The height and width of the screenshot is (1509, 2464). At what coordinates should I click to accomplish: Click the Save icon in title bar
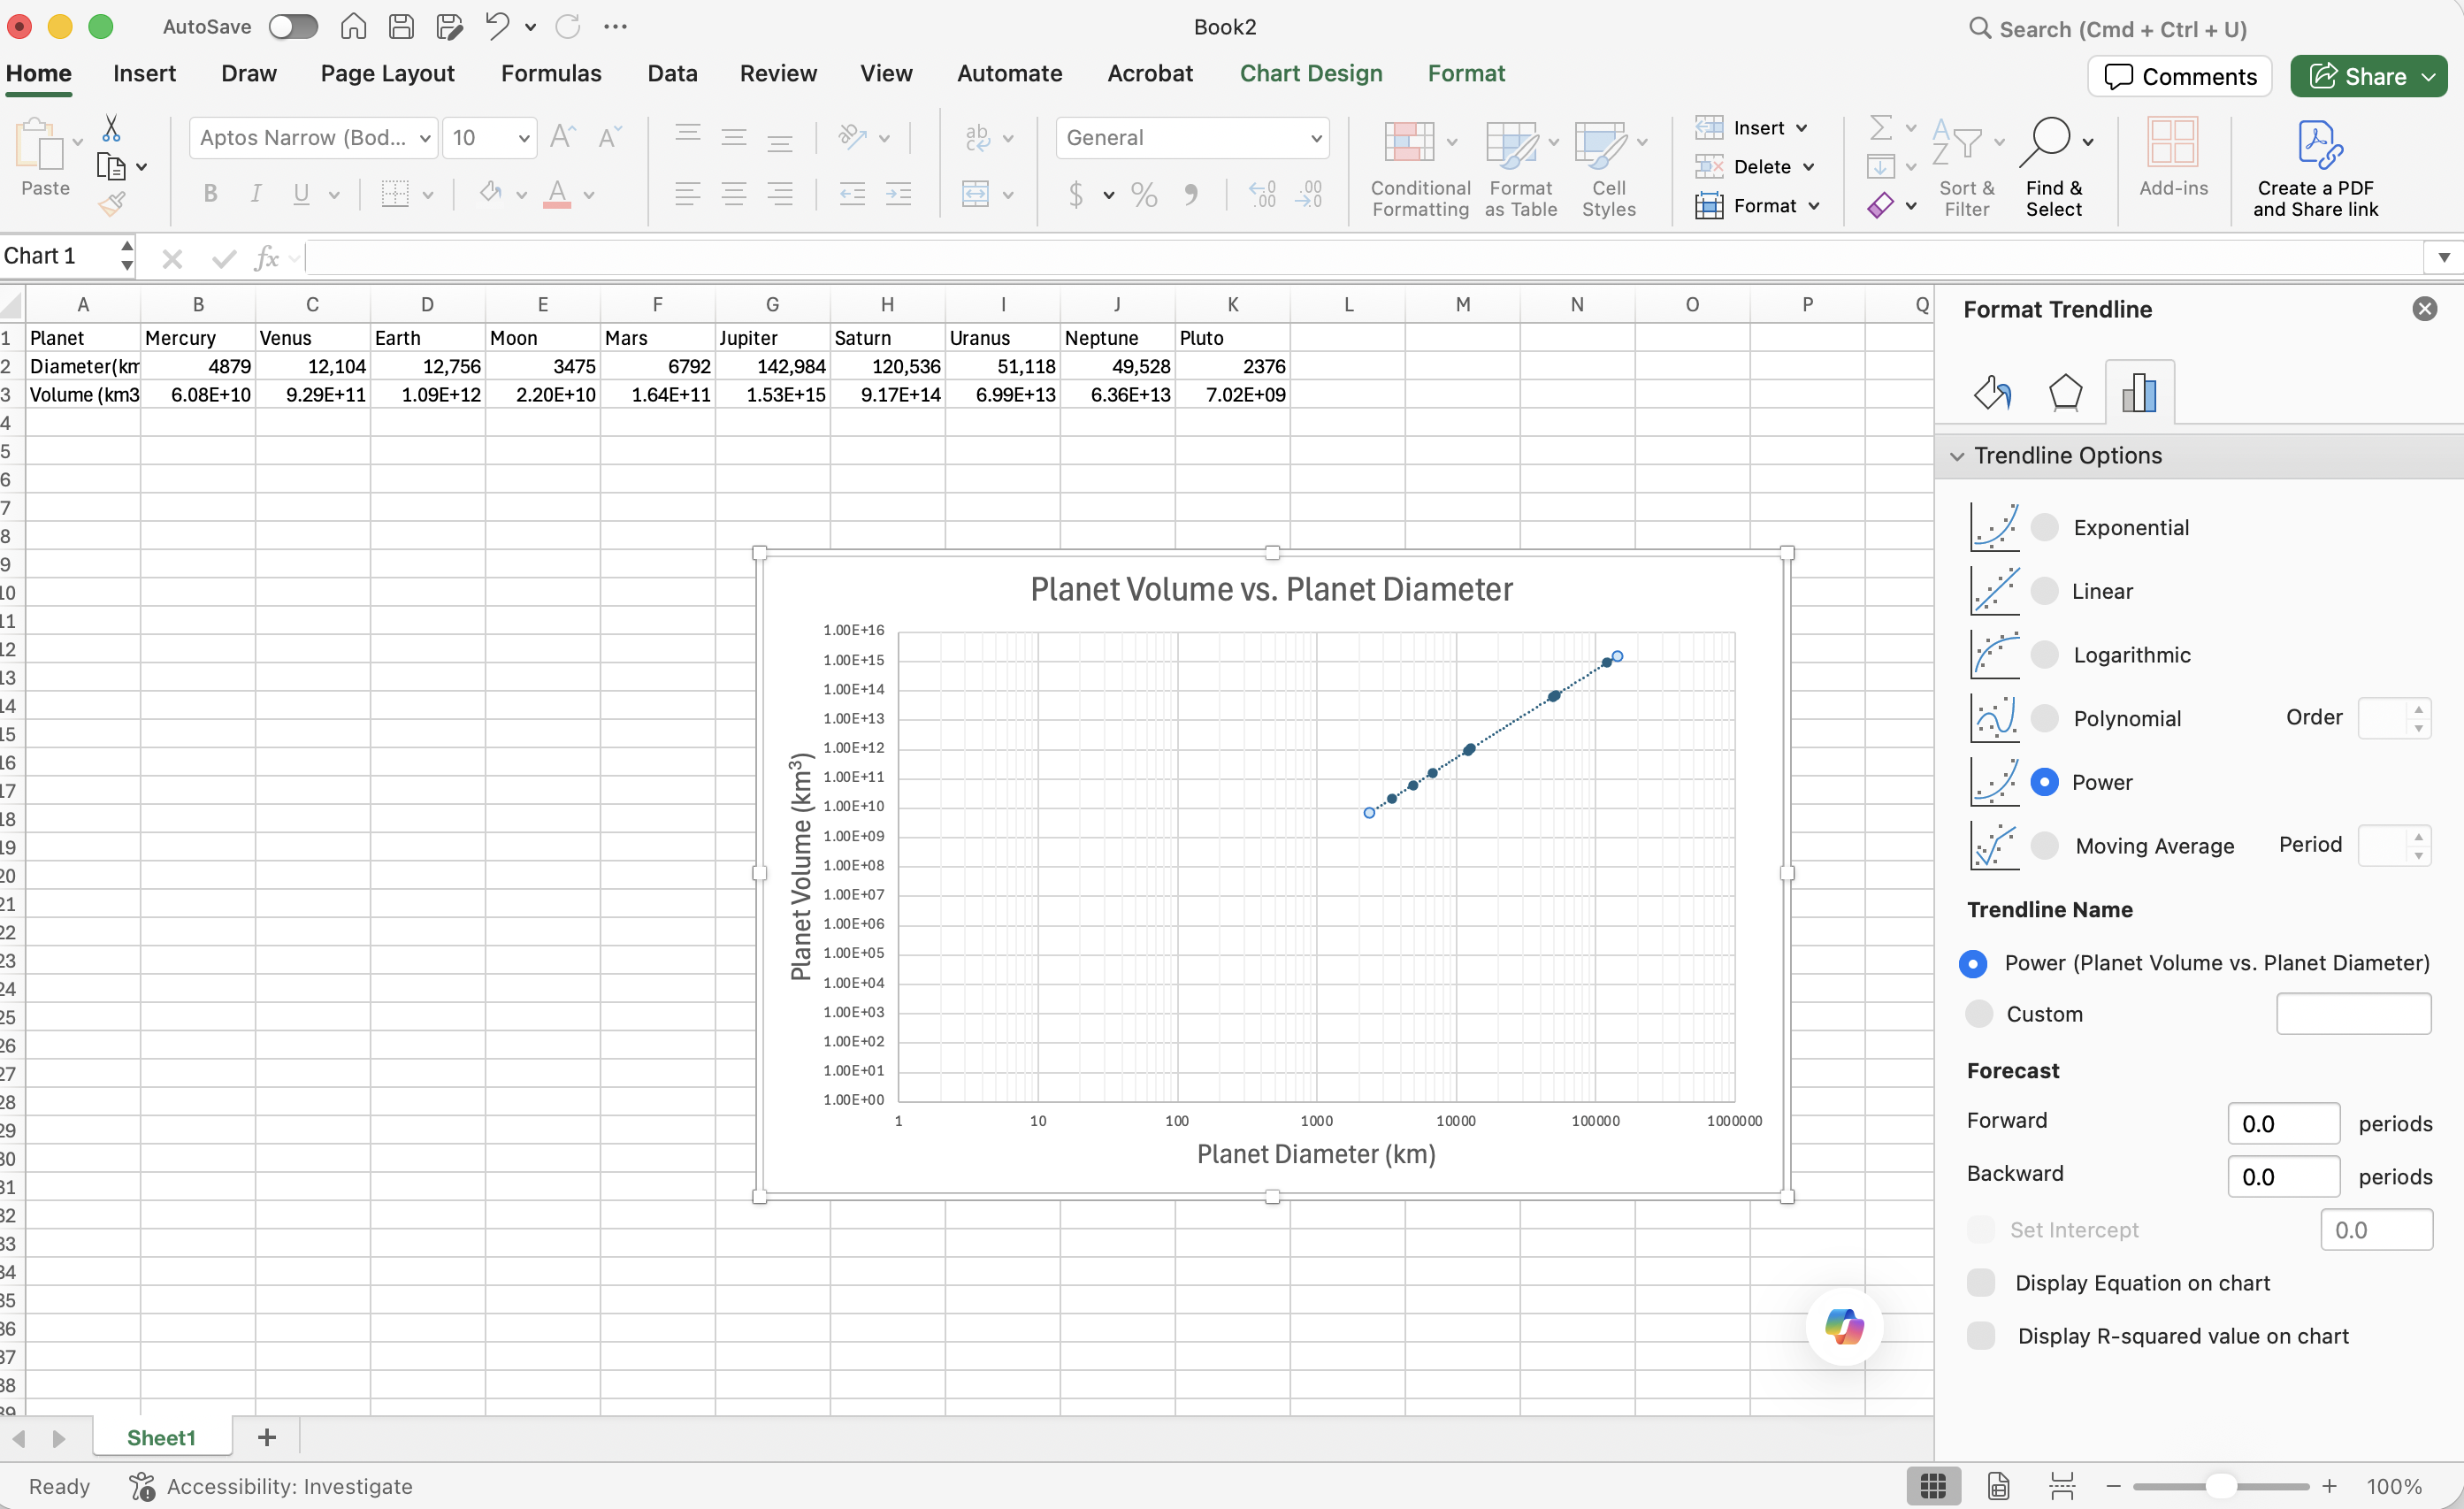coord(401,27)
